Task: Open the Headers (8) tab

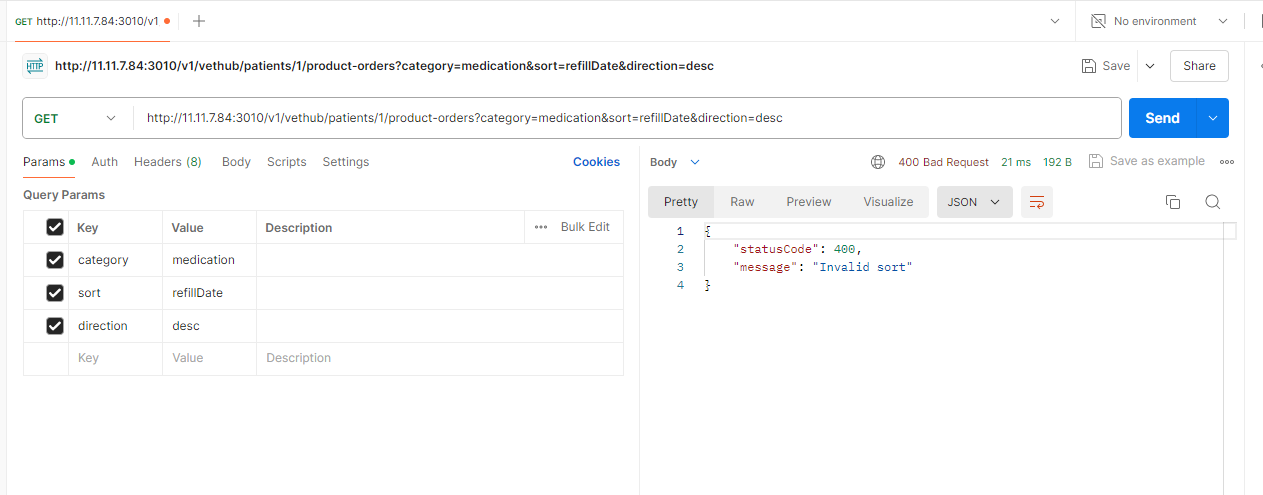Action: point(168,162)
